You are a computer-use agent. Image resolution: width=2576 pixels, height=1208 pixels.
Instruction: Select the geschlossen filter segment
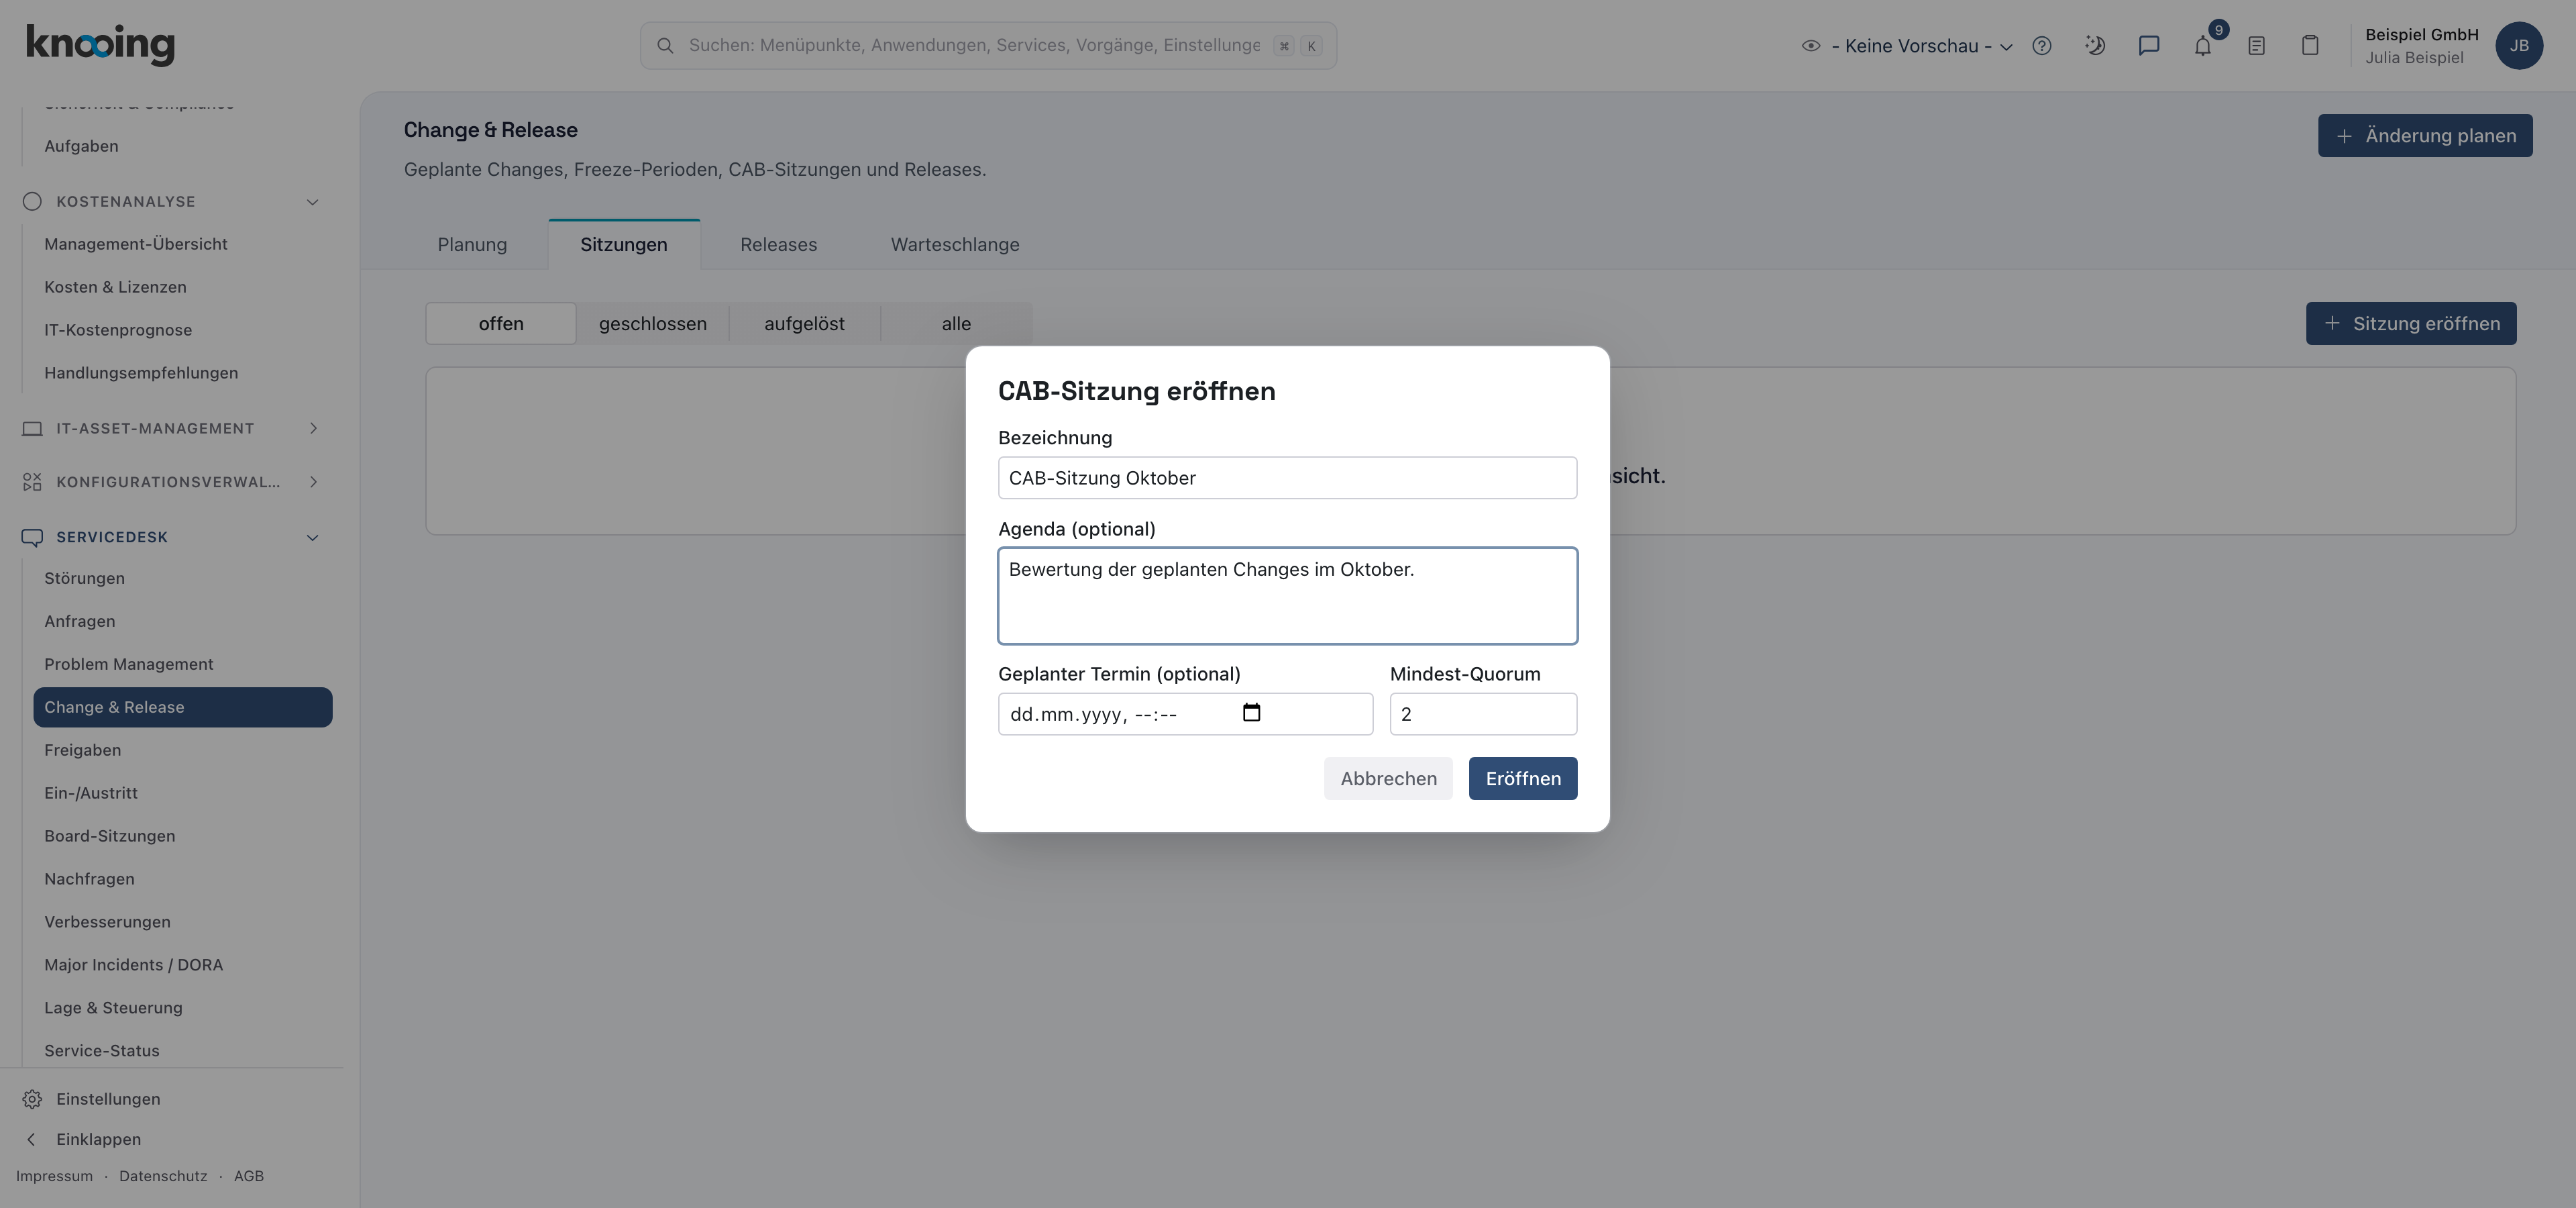coord(652,324)
